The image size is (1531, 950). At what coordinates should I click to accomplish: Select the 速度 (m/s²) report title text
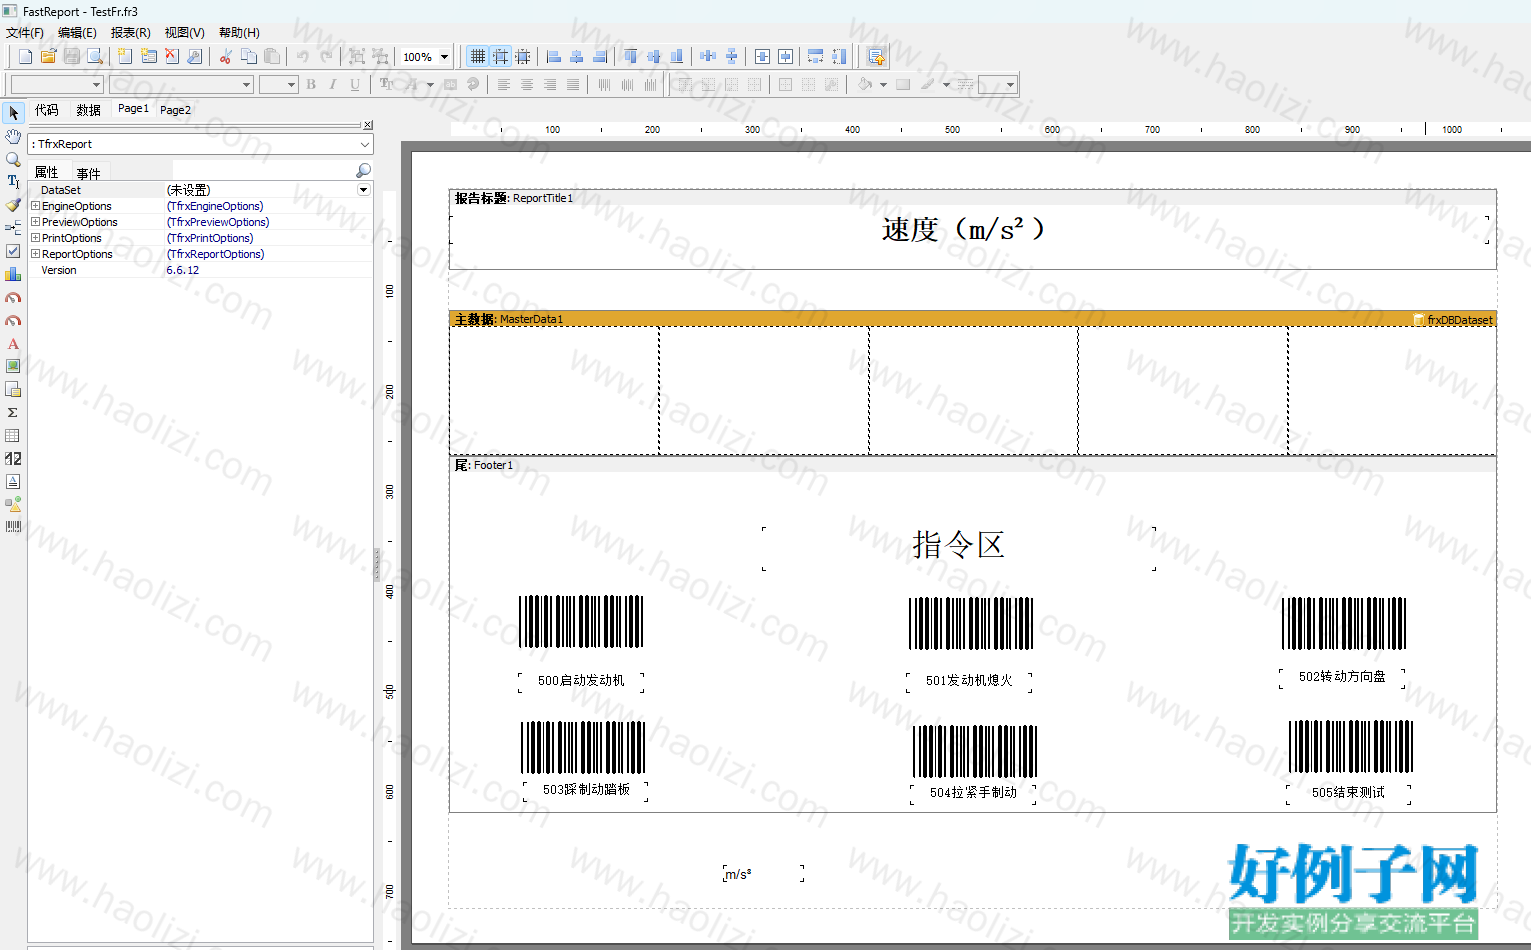[963, 229]
